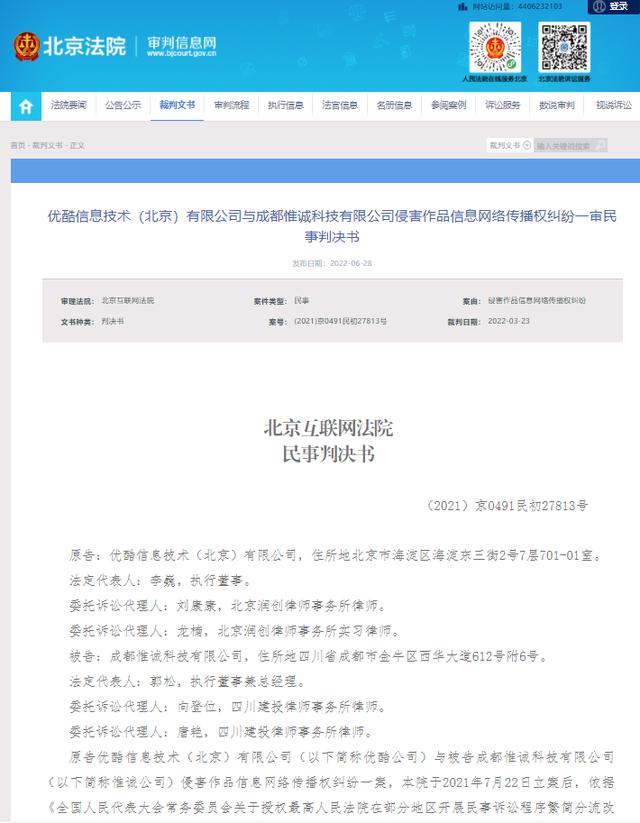The height and width of the screenshot is (823, 640).
Task: Click the search magnifier icon
Action: [x=601, y=145]
